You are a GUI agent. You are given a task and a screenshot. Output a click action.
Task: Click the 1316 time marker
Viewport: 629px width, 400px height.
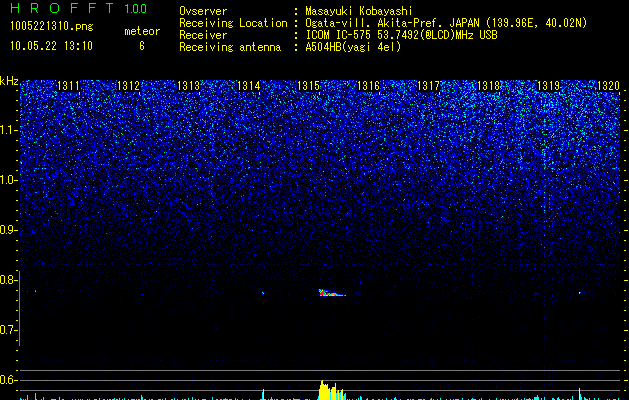coord(368,86)
